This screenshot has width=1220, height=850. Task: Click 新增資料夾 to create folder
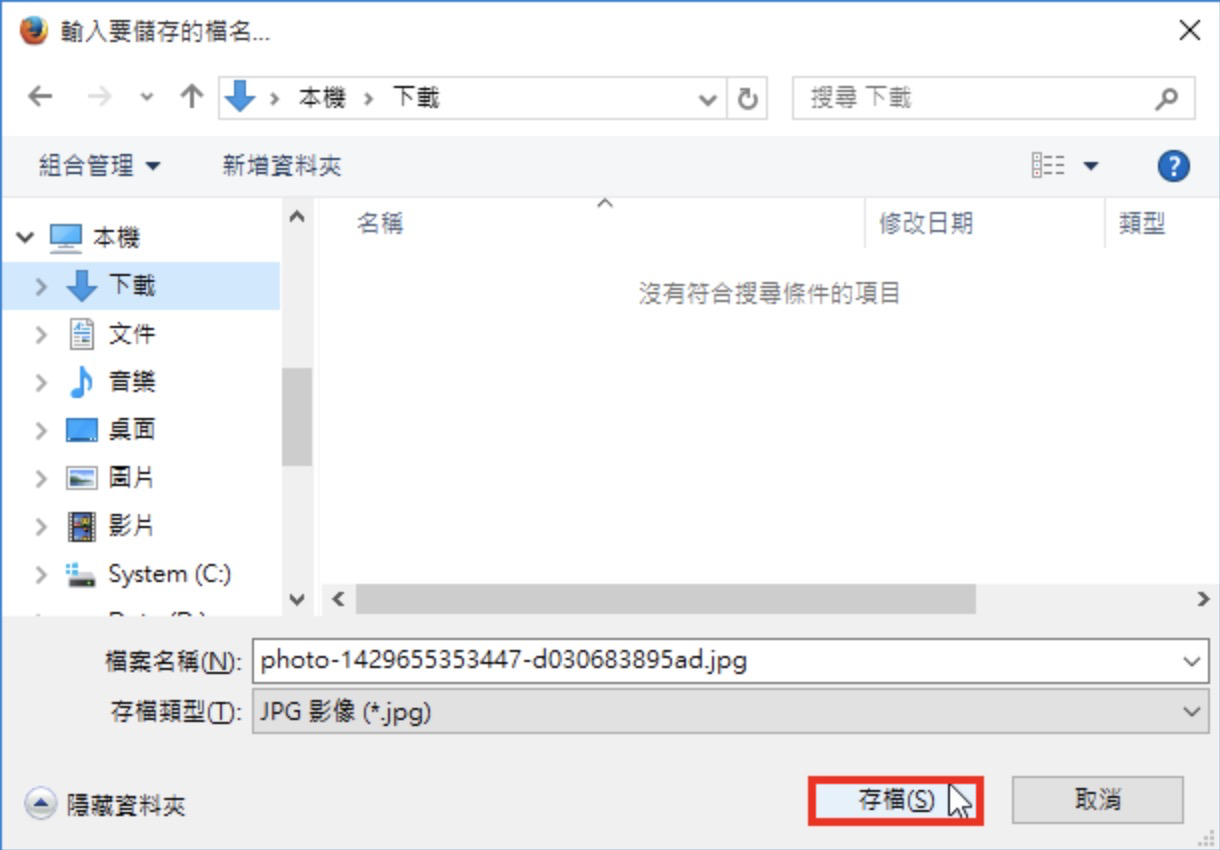click(282, 166)
